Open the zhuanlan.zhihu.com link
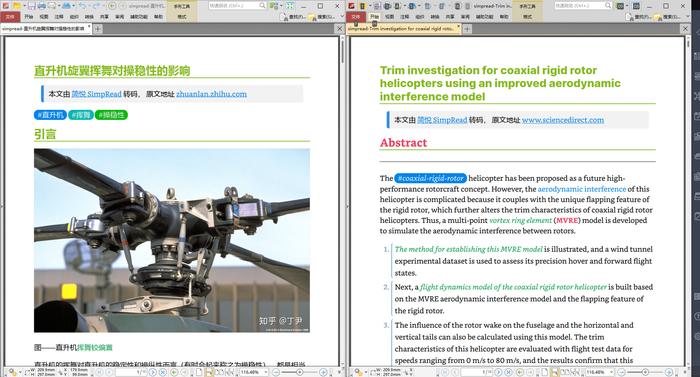The width and height of the screenshot is (700, 377). pyautogui.click(x=211, y=94)
